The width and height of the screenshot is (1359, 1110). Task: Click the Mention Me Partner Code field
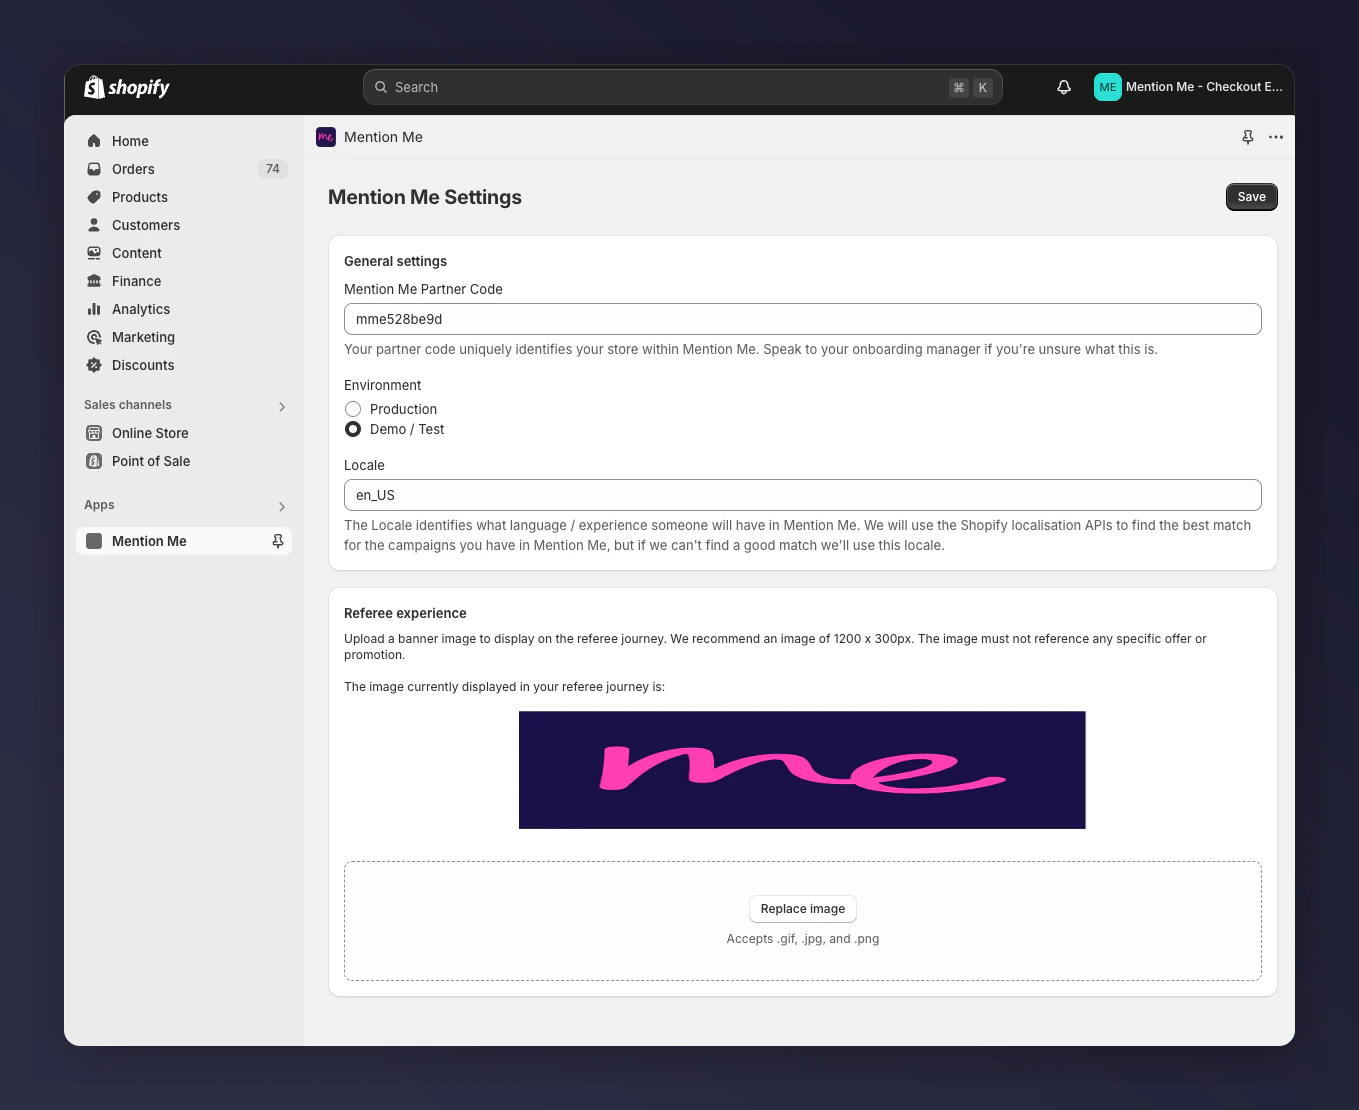(x=803, y=319)
